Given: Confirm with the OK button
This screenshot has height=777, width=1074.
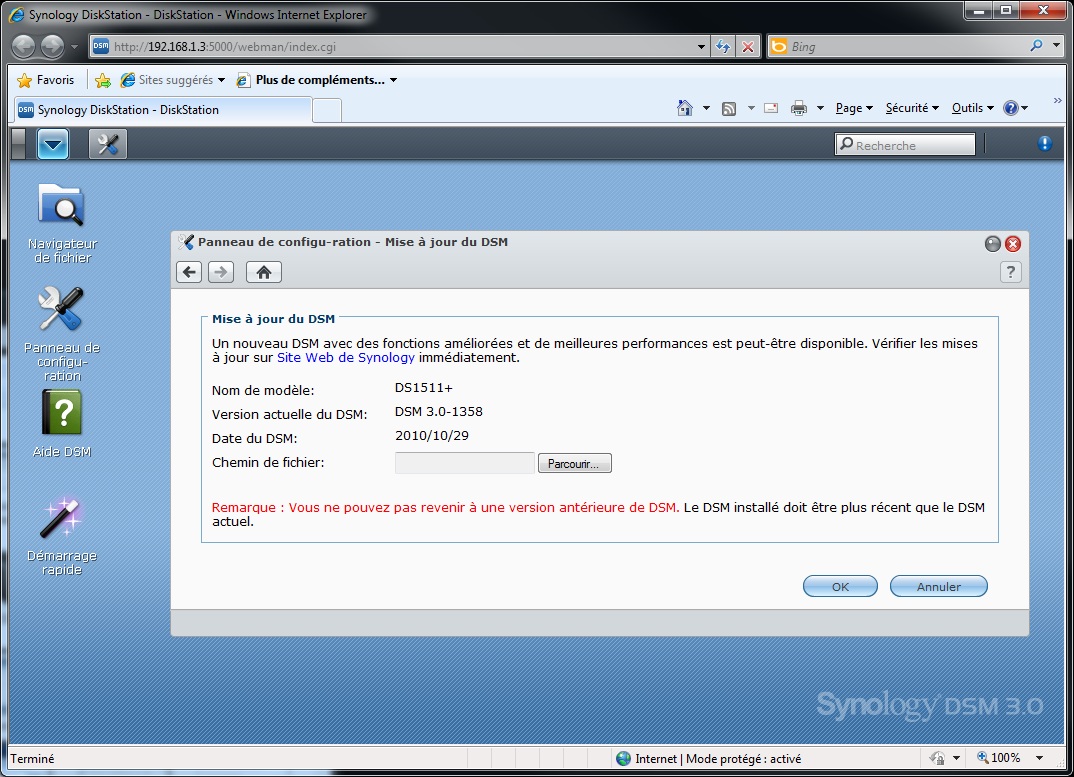Looking at the screenshot, I should tap(840, 587).
